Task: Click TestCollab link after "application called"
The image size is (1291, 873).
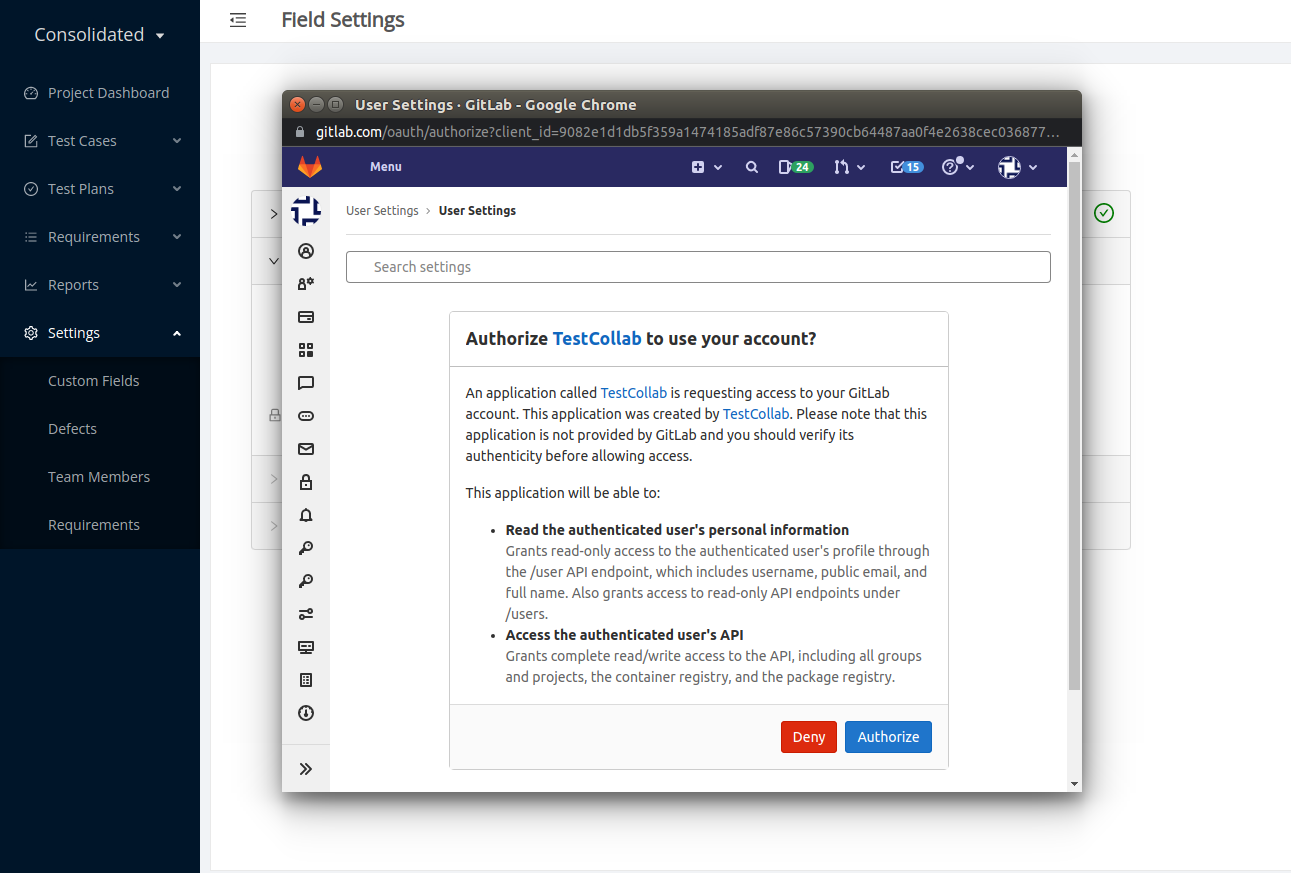Action: pos(634,393)
